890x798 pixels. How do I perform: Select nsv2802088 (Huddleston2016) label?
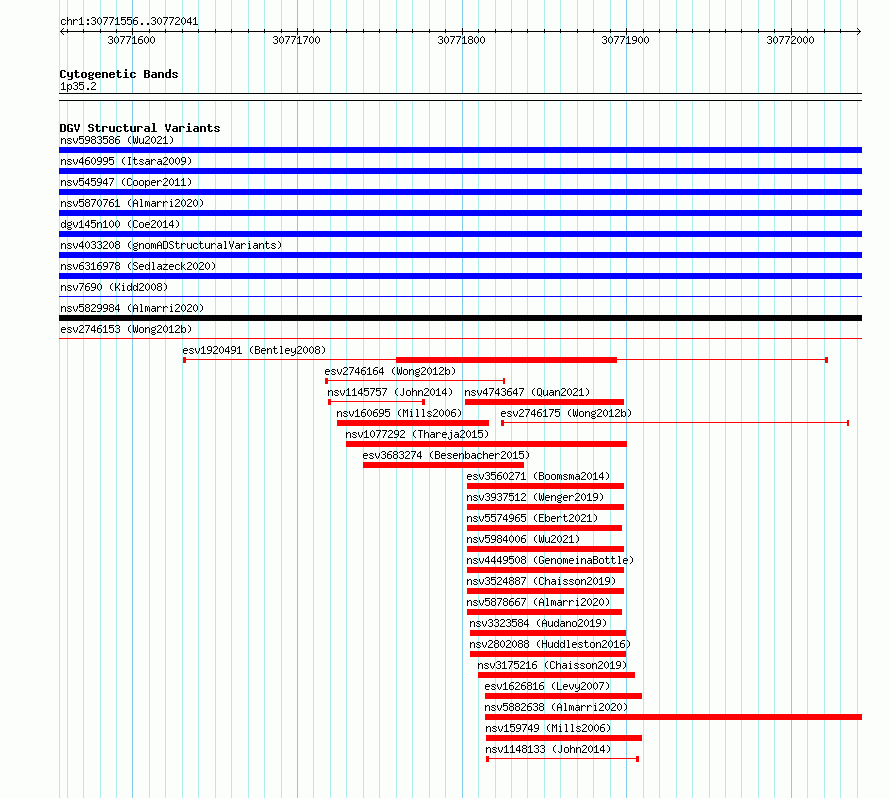pyautogui.click(x=550, y=644)
